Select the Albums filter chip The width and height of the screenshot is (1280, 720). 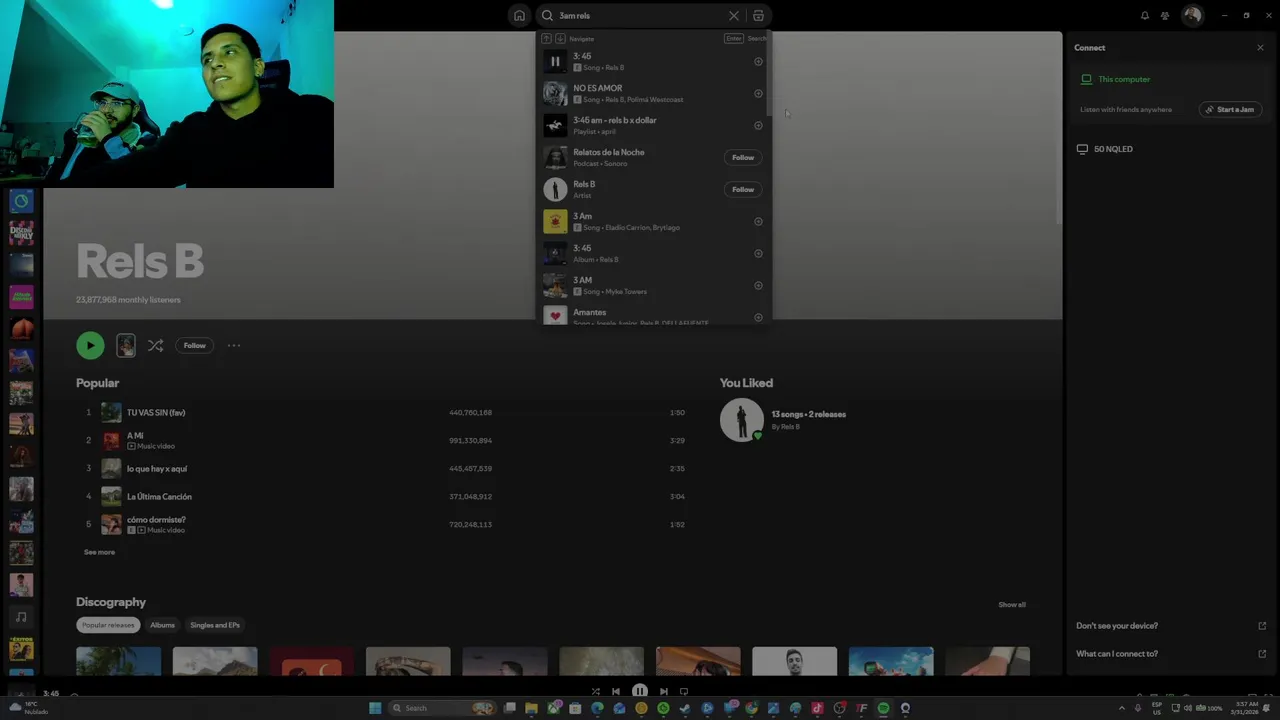(162, 625)
